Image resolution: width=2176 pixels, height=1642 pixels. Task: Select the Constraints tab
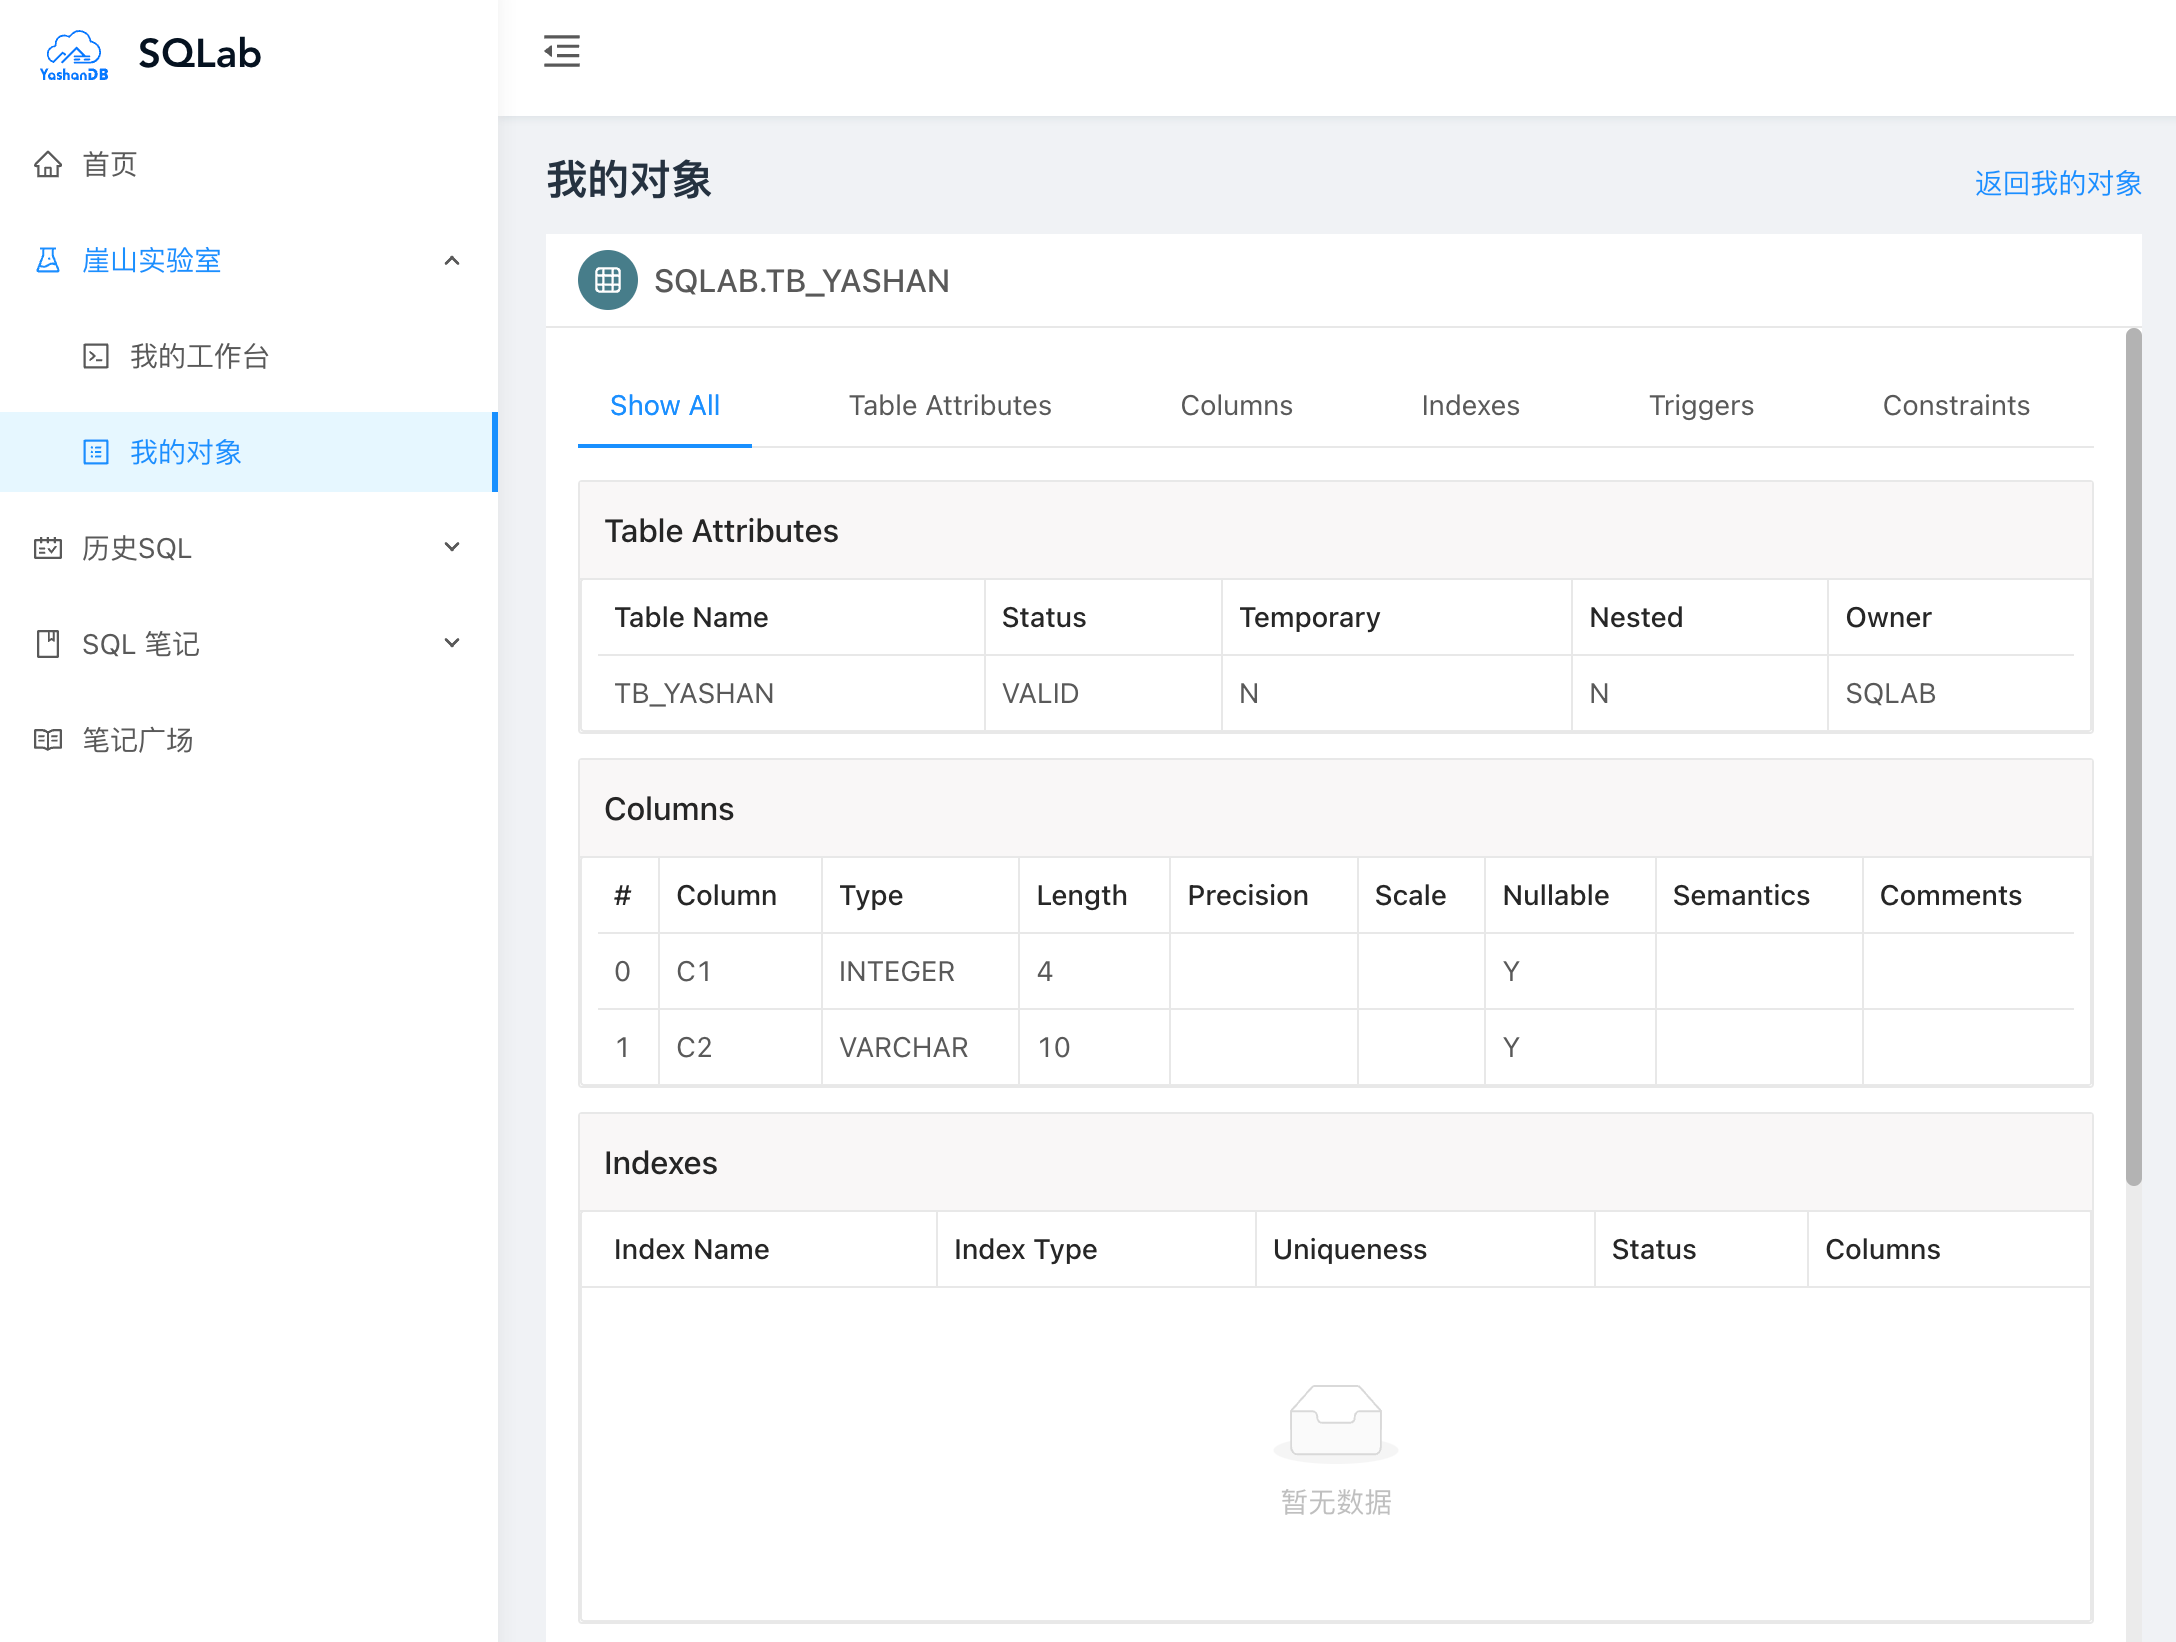[x=1955, y=405]
